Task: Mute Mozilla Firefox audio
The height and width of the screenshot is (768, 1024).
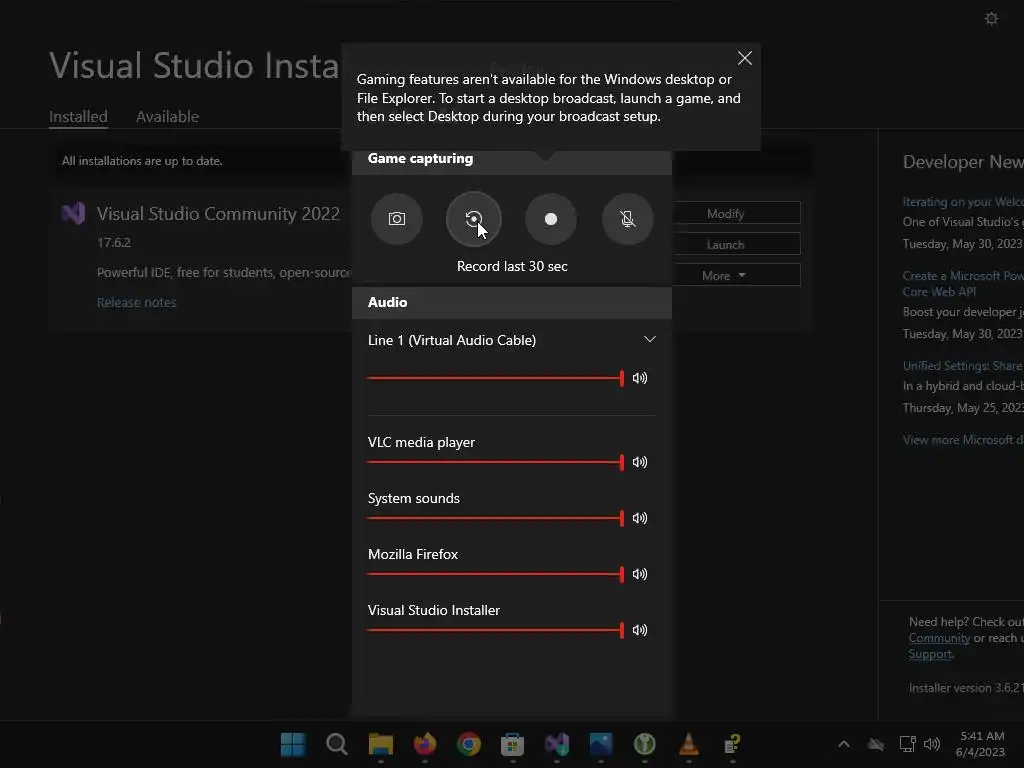Action: (640, 574)
